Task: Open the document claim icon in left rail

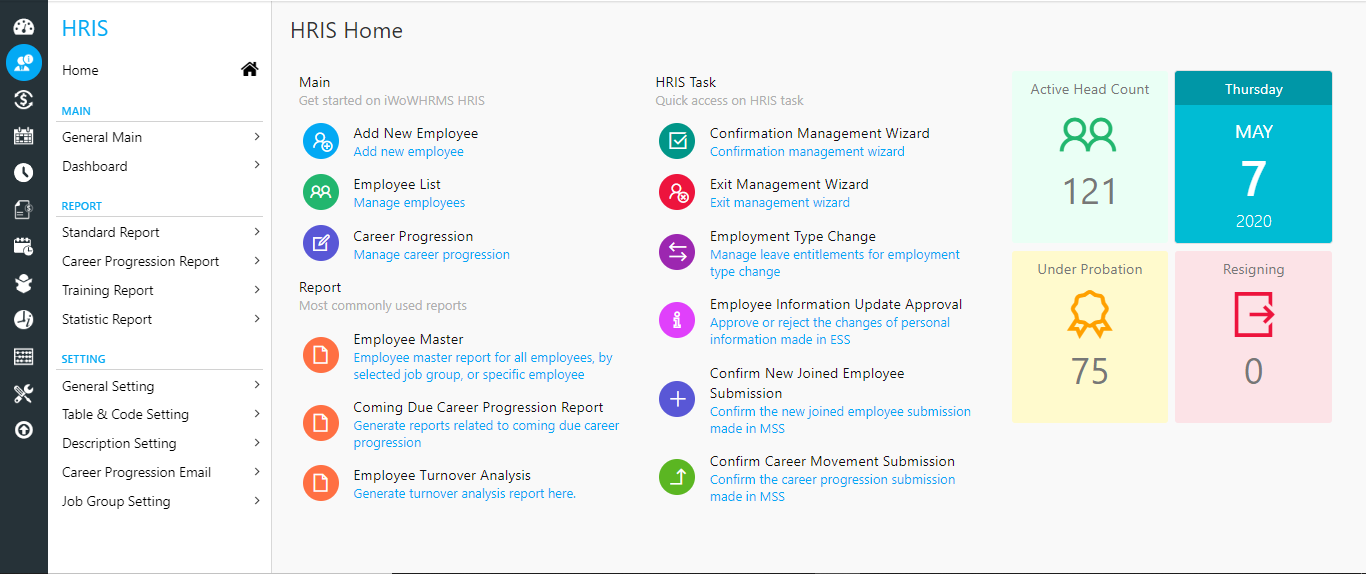Action: point(24,209)
